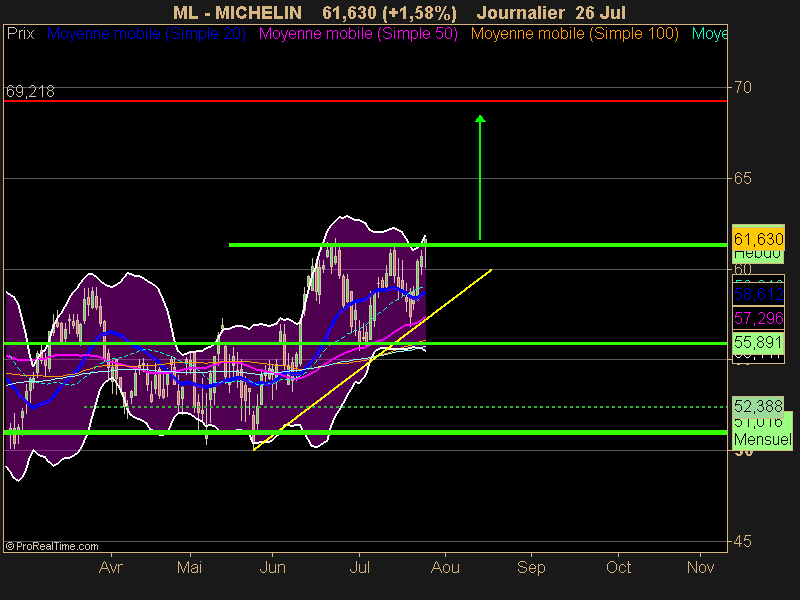Click the 'Avr' month on time axis
The height and width of the screenshot is (600, 800).
[111, 567]
